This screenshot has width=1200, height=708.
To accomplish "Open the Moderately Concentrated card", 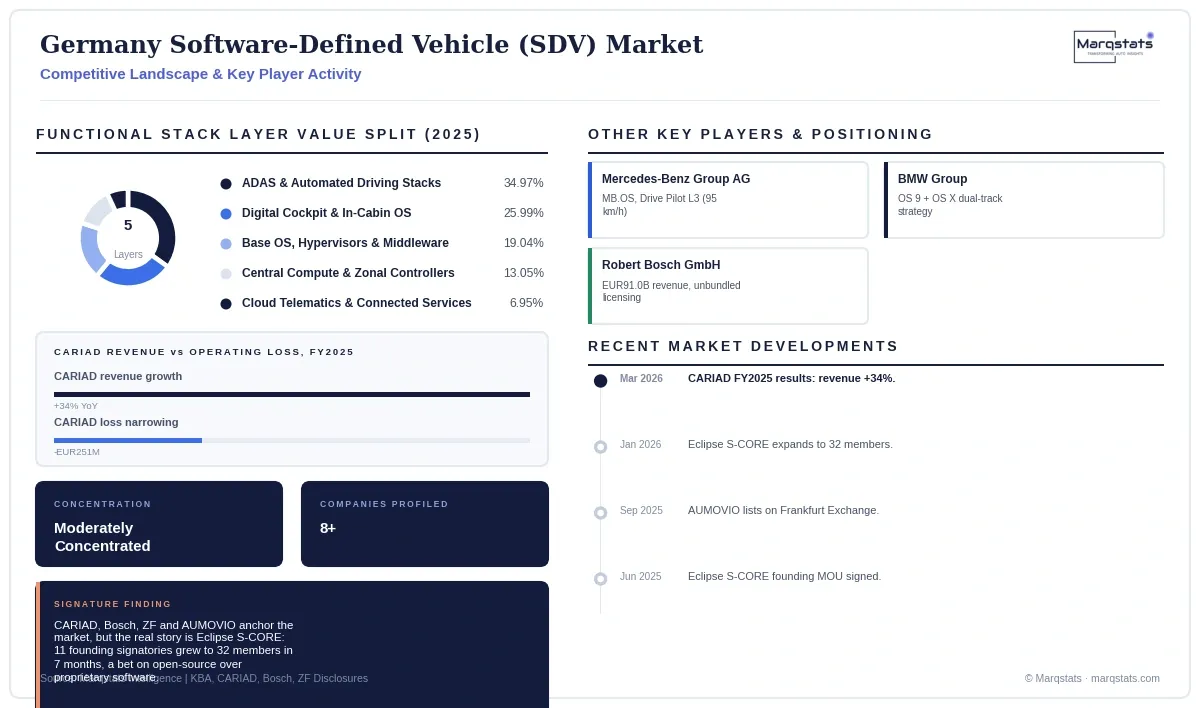I will (x=159, y=524).
